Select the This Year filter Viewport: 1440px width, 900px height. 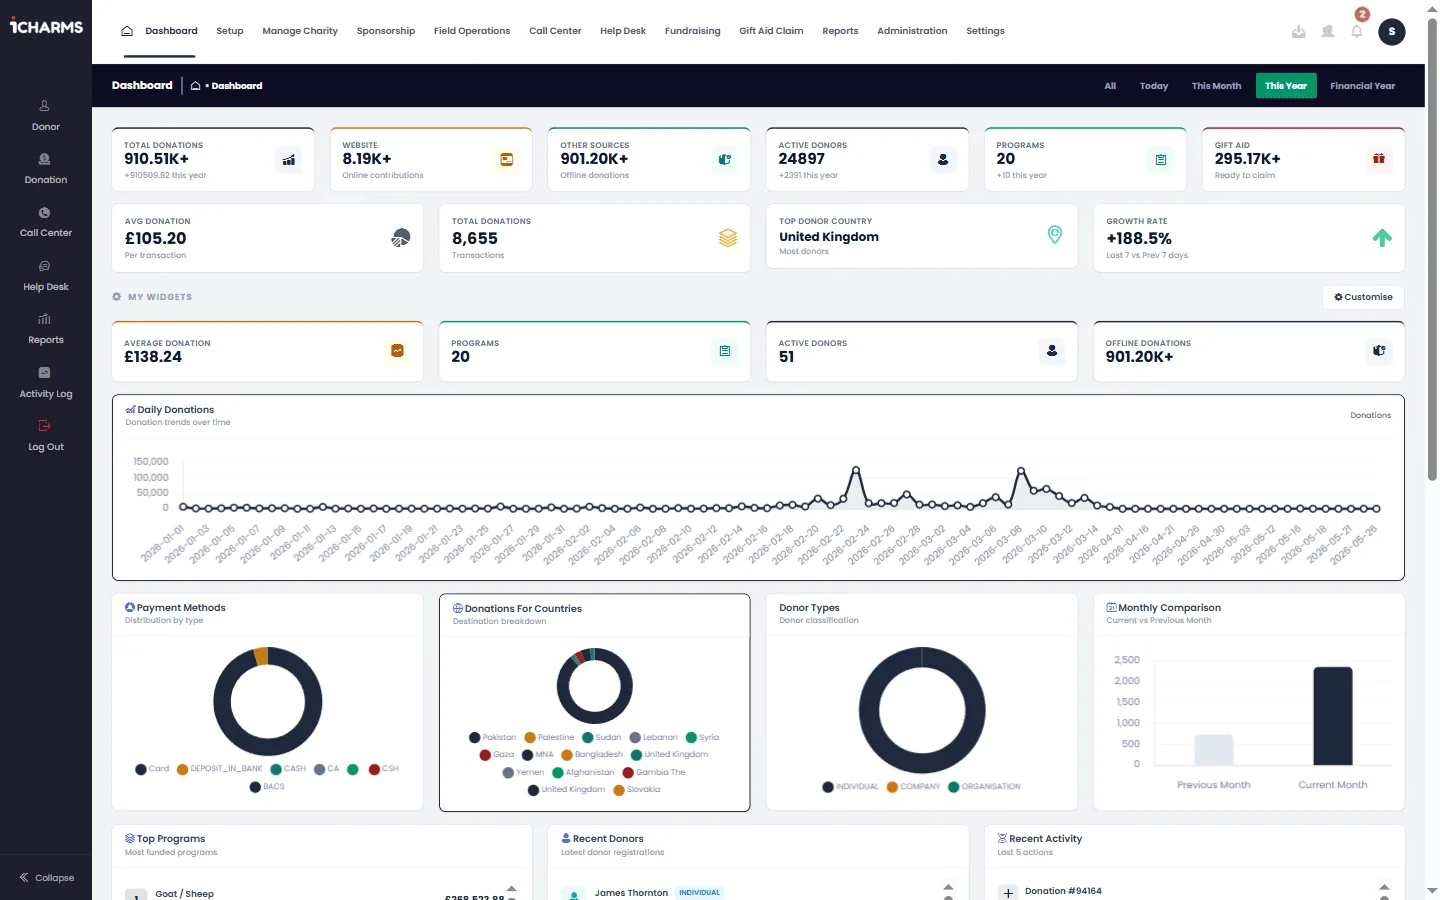coord(1286,86)
